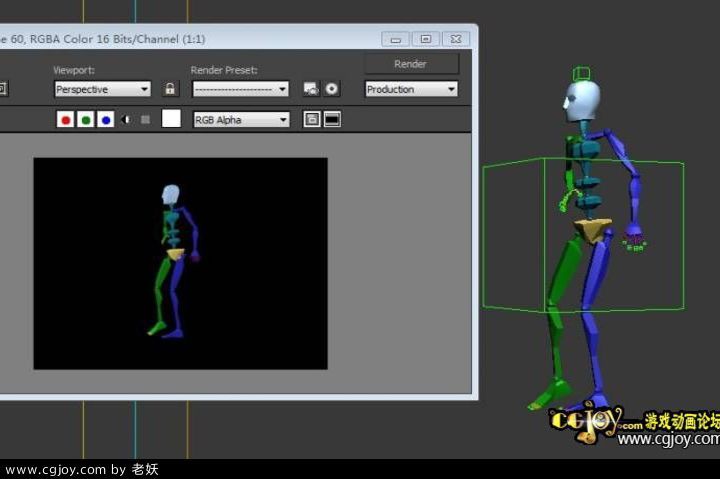Switch to monochrome display icon

click(x=145, y=120)
